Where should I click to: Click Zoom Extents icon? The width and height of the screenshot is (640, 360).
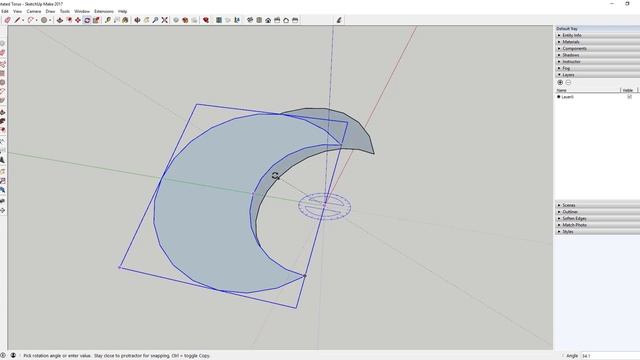pyautogui.click(x=164, y=20)
